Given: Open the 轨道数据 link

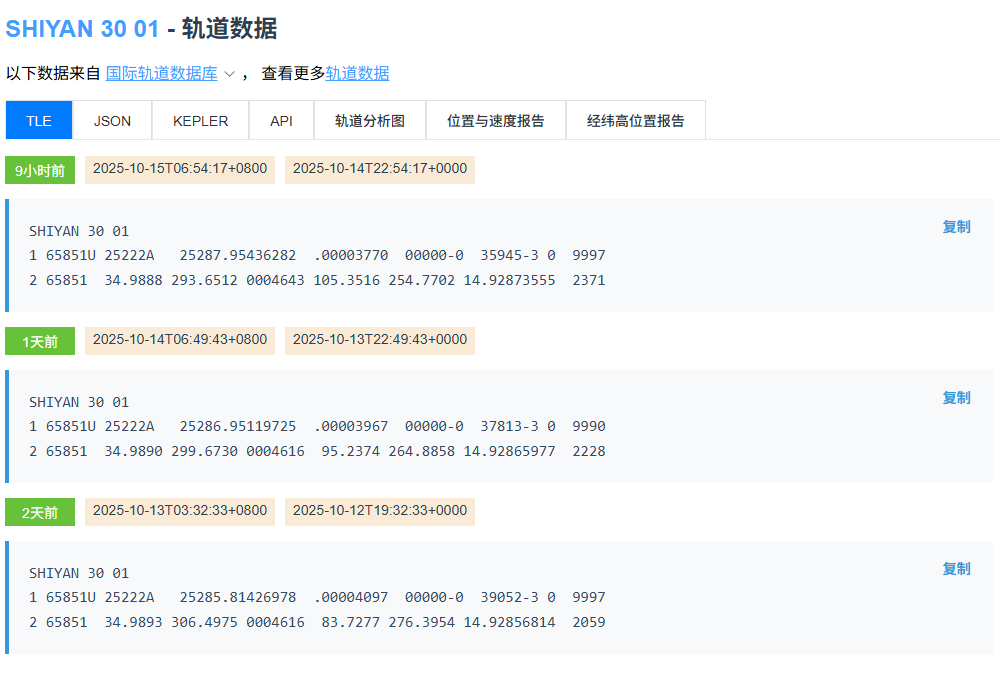Looking at the screenshot, I should 357,73.
